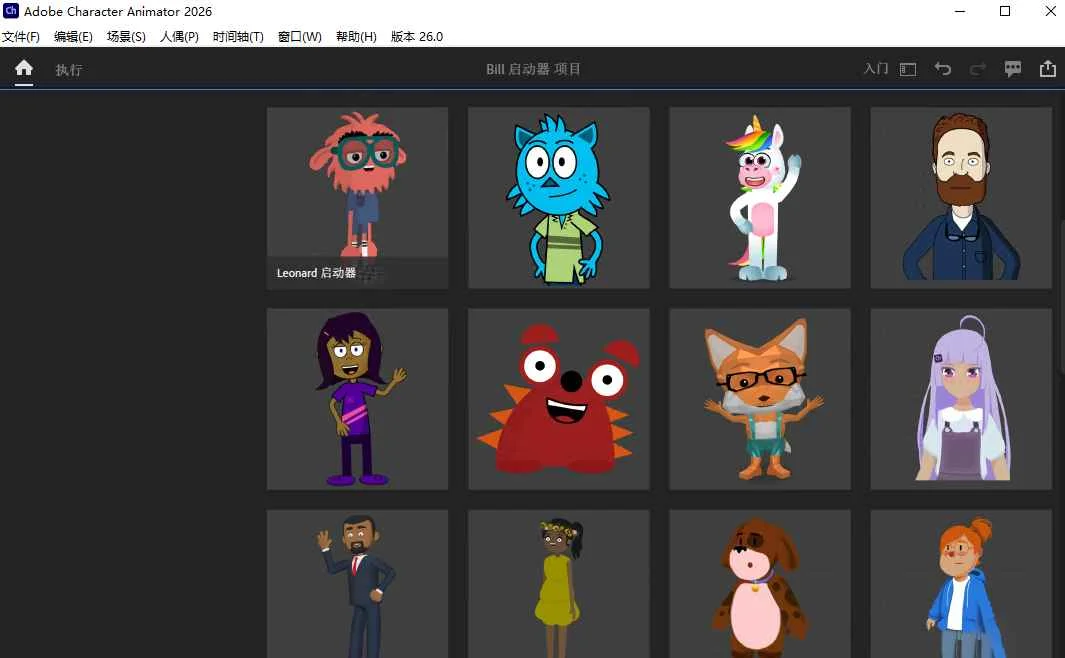Image resolution: width=1065 pixels, height=658 pixels.
Task: Undo the last action with the arrow icon
Action: click(x=943, y=69)
